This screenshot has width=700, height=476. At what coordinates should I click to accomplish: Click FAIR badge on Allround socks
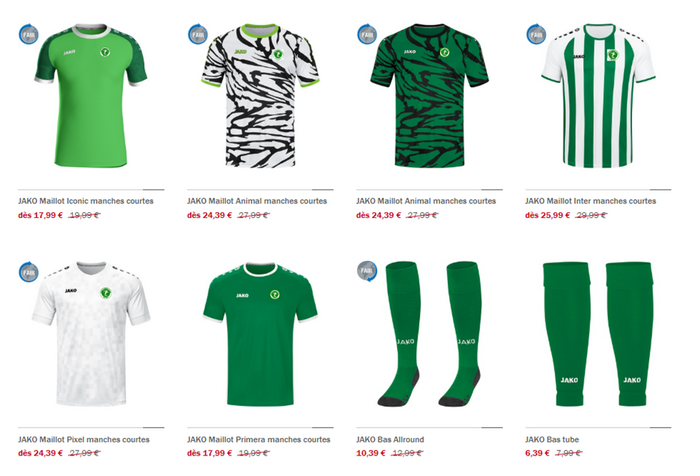pyautogui.click(x=367, y=271)
